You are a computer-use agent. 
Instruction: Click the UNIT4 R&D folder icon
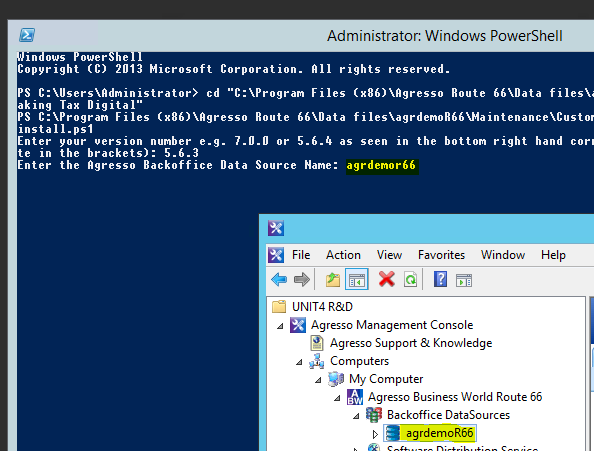279,306
